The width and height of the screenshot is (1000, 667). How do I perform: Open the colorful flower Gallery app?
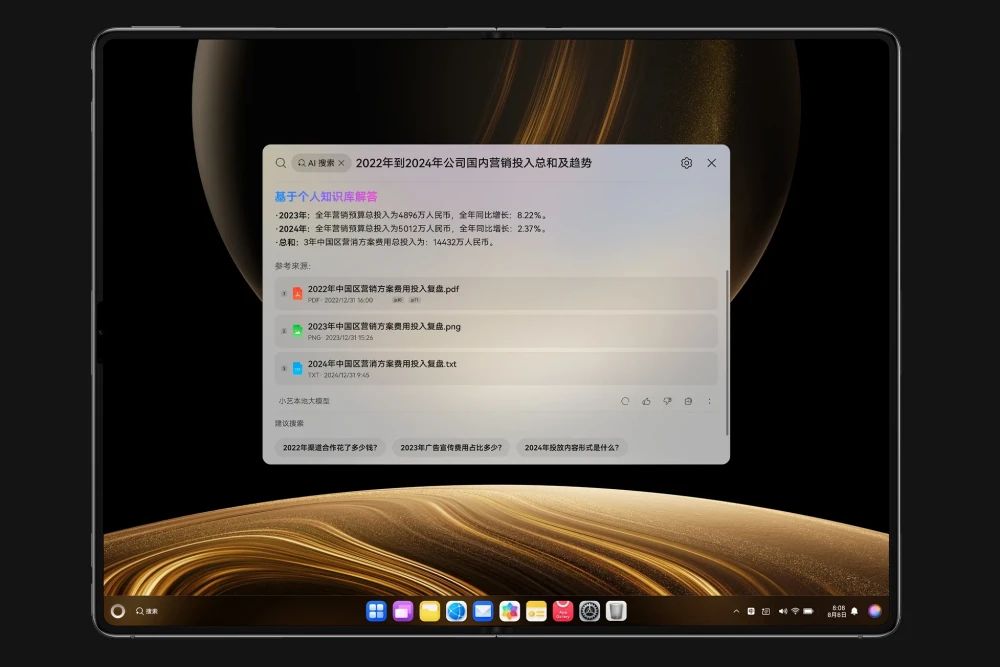[x=510, y=612]
